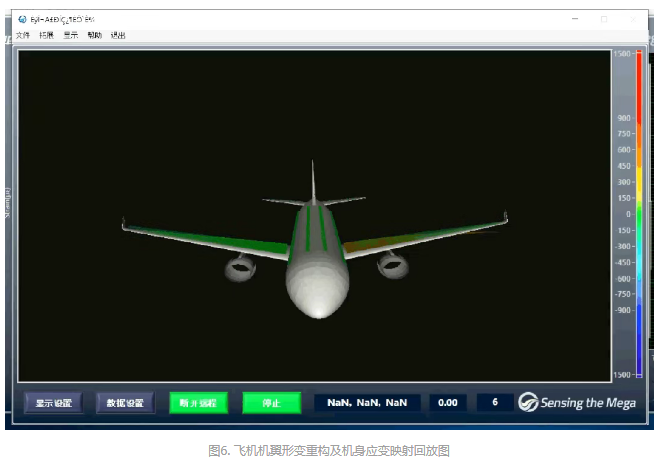Image resolution: width=658 pixels, height=462 pixels.
Task: Click the 0.00 value field
Action: (448, 403)
